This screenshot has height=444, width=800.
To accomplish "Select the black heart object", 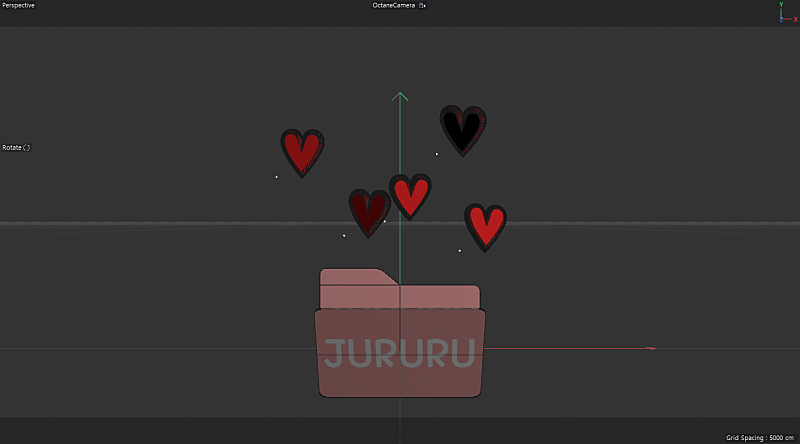I will click(x=463, y=130).
